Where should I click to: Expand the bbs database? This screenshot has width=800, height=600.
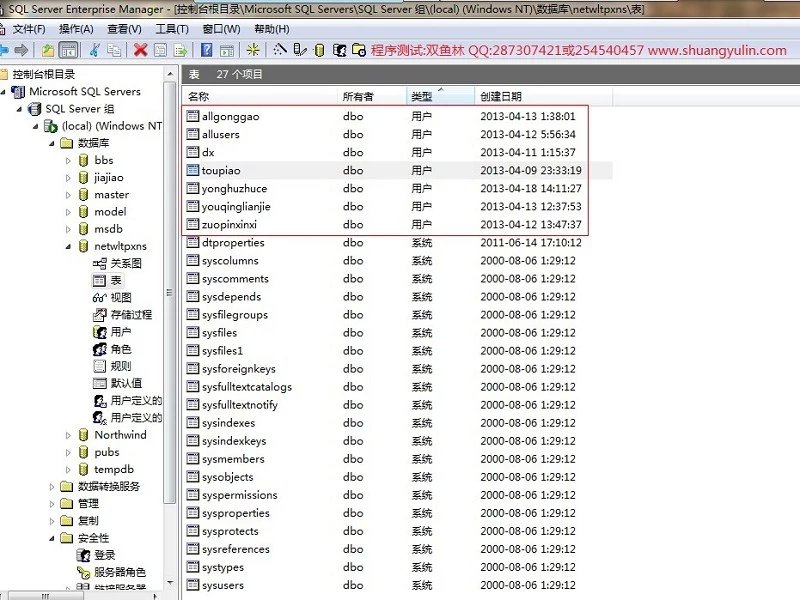pyautogui.click(x=68, y=161)
